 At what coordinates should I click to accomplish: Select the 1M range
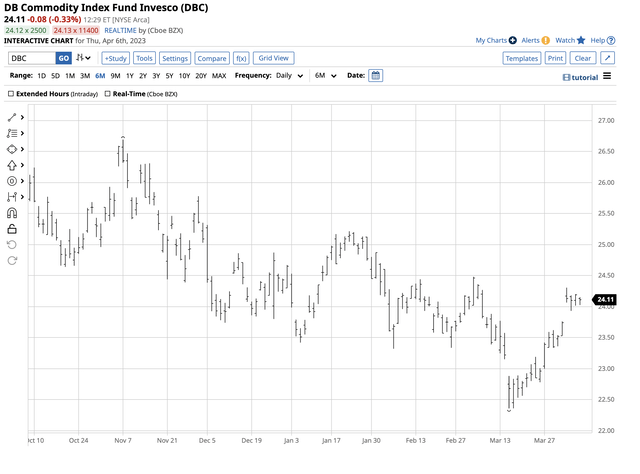[x=70, y=76]
